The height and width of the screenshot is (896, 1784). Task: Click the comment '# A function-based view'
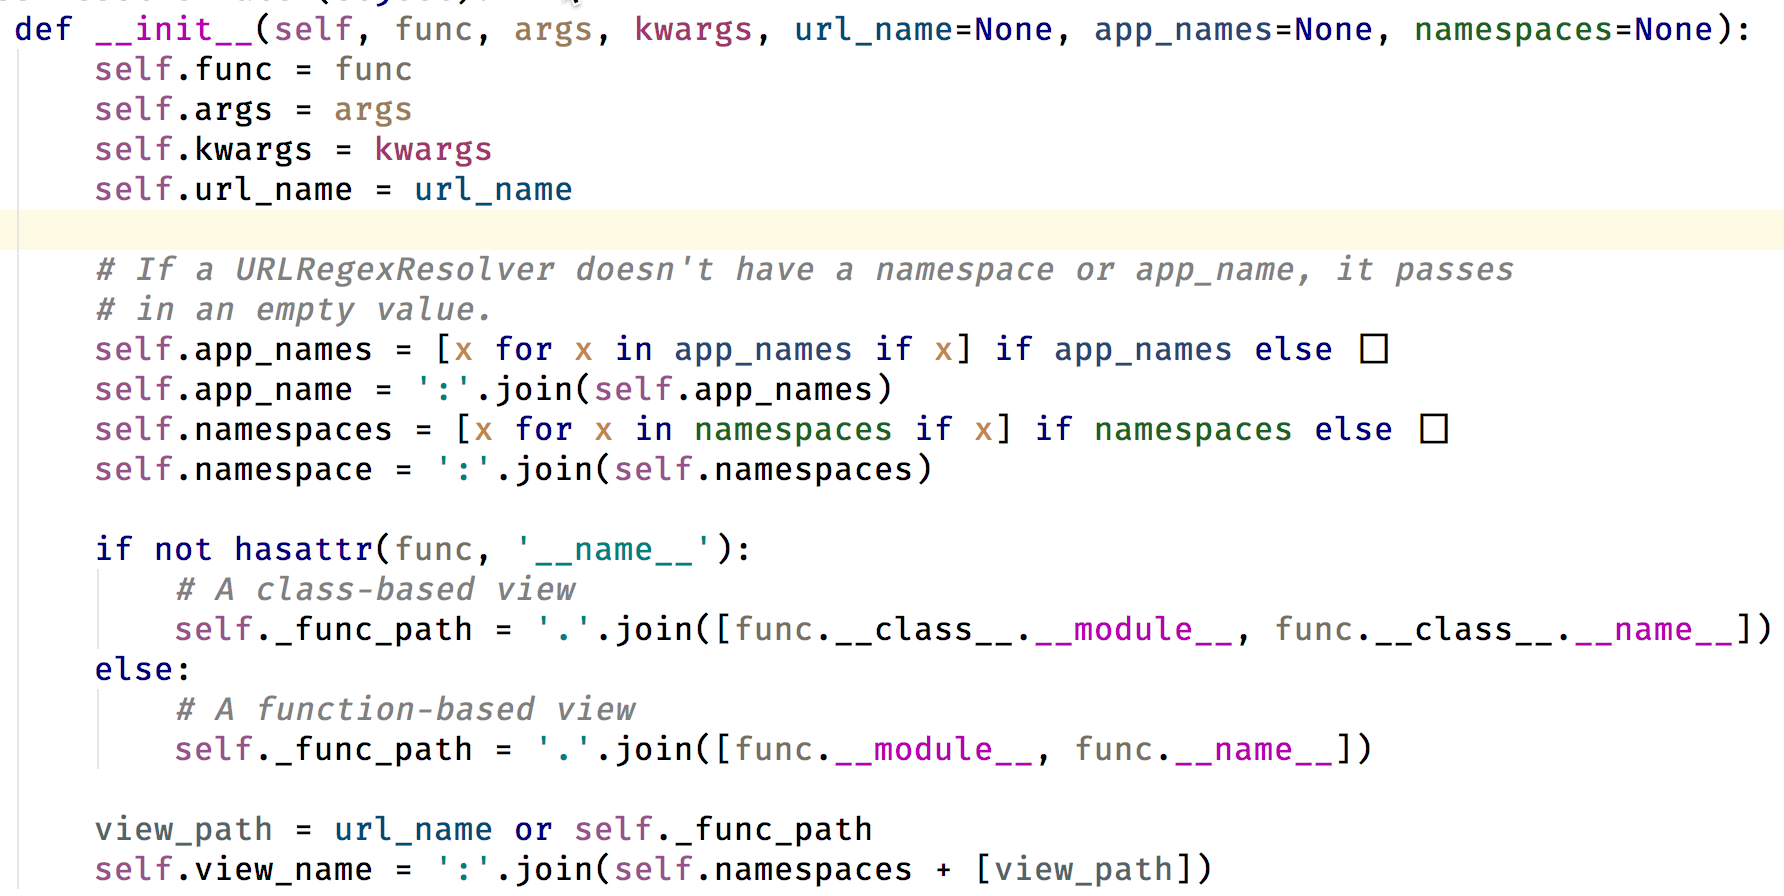click(405, 709)
